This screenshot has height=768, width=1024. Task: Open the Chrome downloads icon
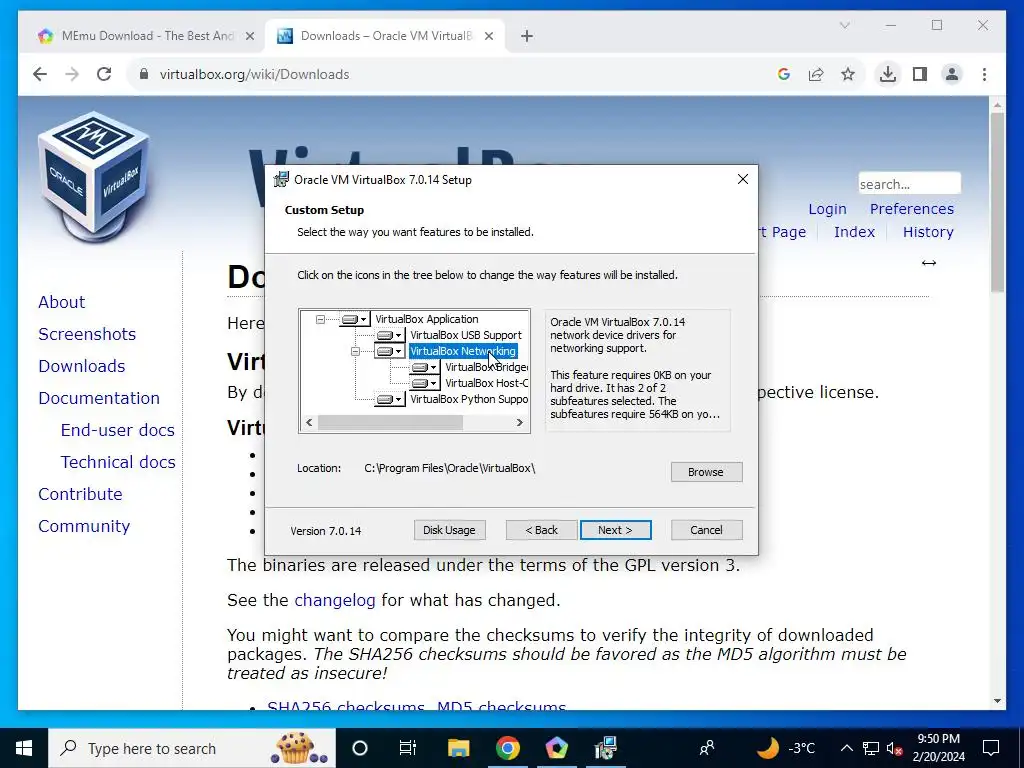(888, 74)
